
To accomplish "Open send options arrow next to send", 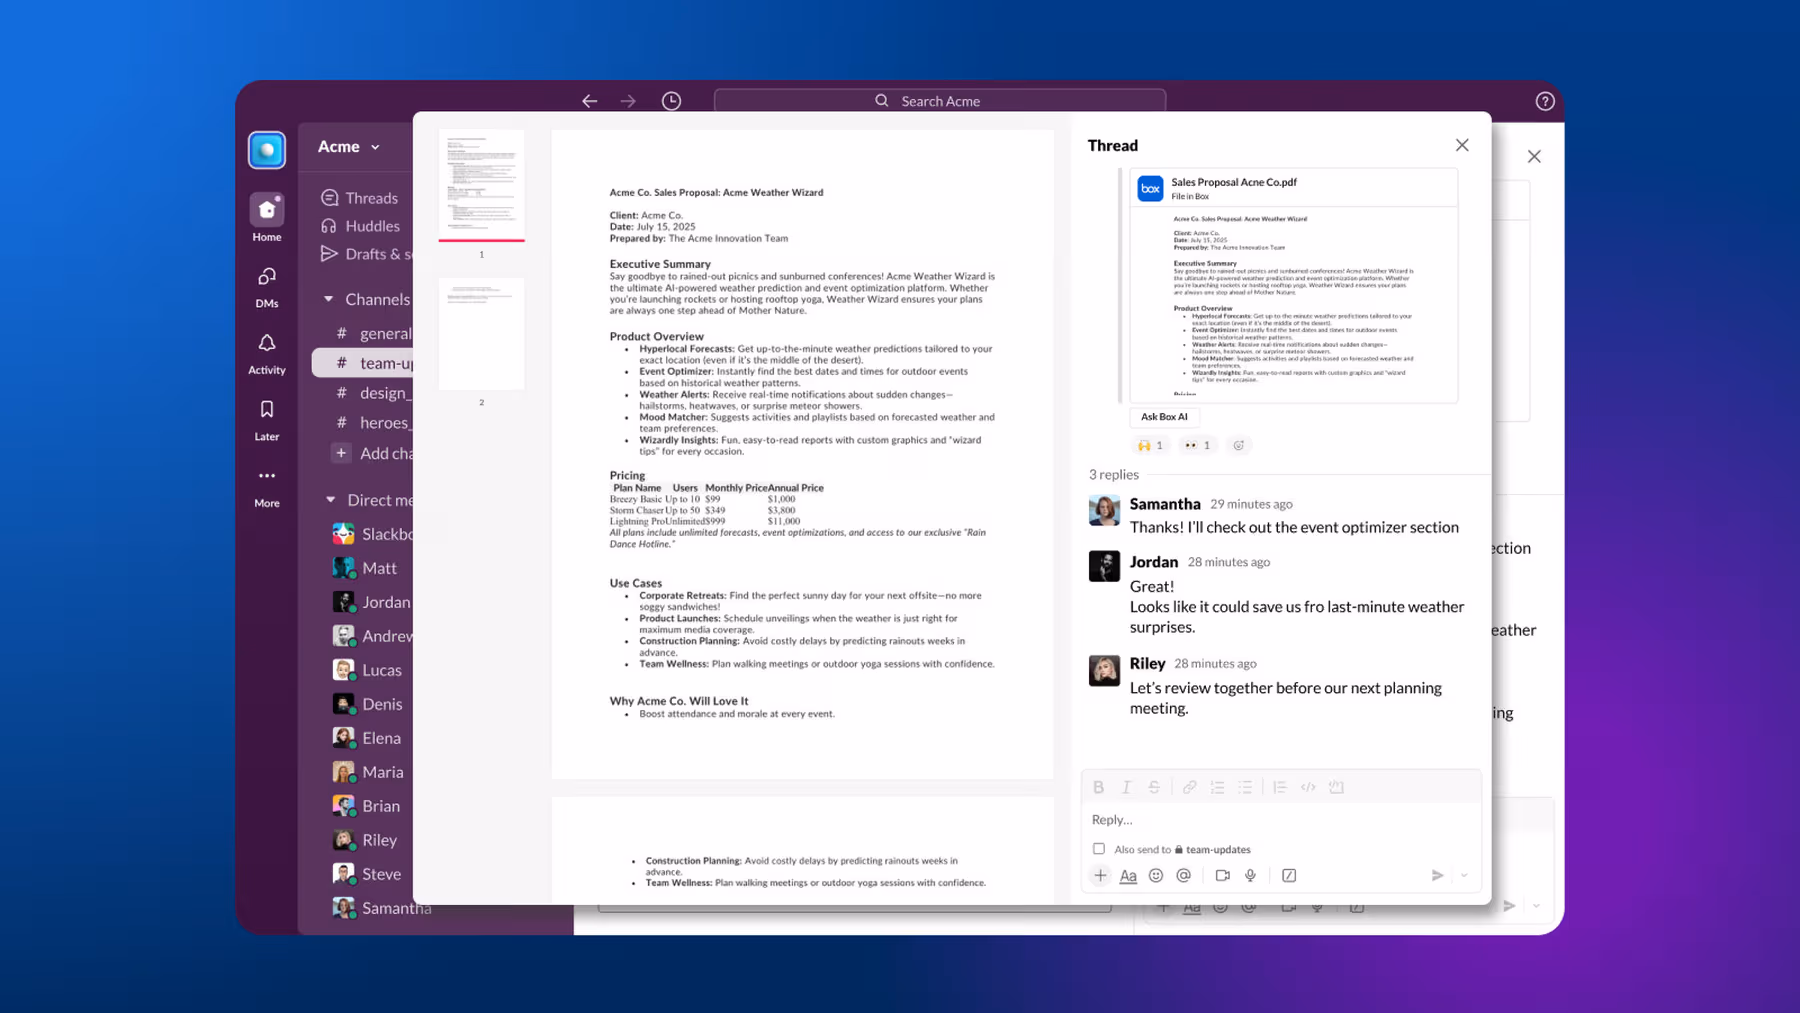I will [1464, 875].
